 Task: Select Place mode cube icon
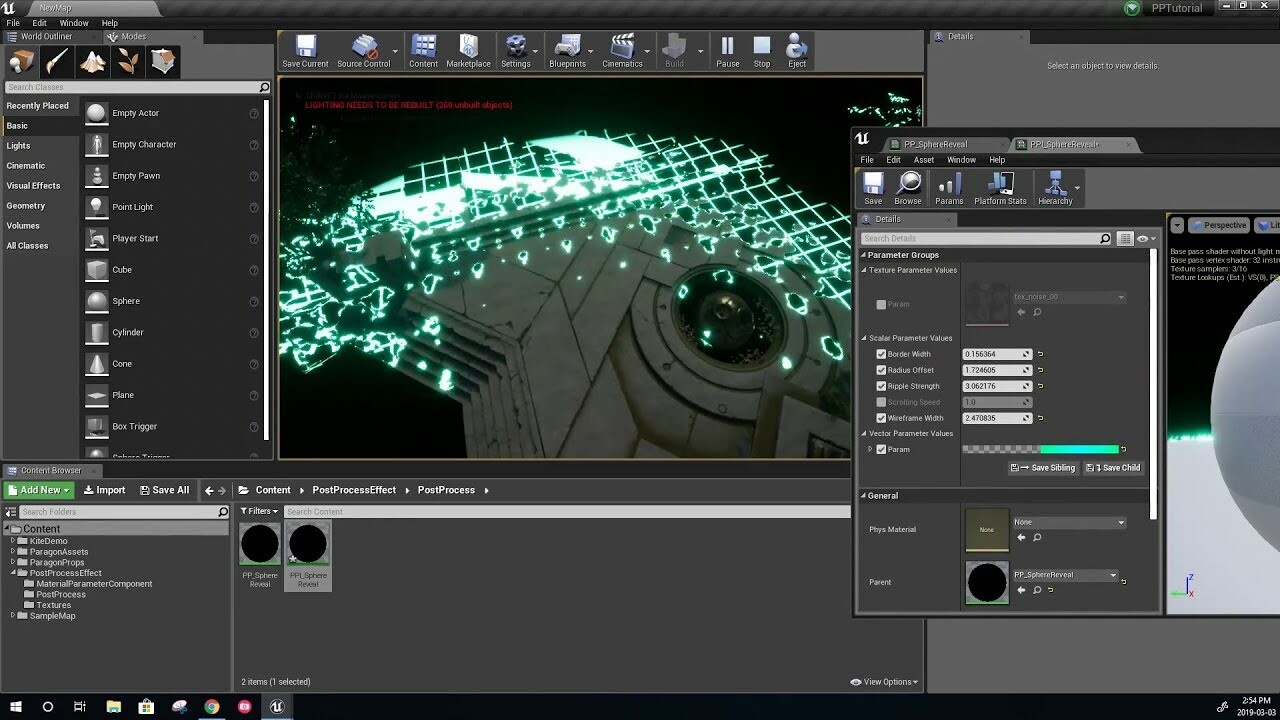21,62
